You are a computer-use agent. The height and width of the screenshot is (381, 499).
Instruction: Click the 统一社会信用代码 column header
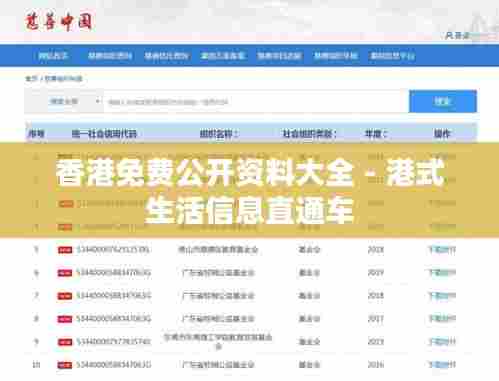(x=104, y=134)
